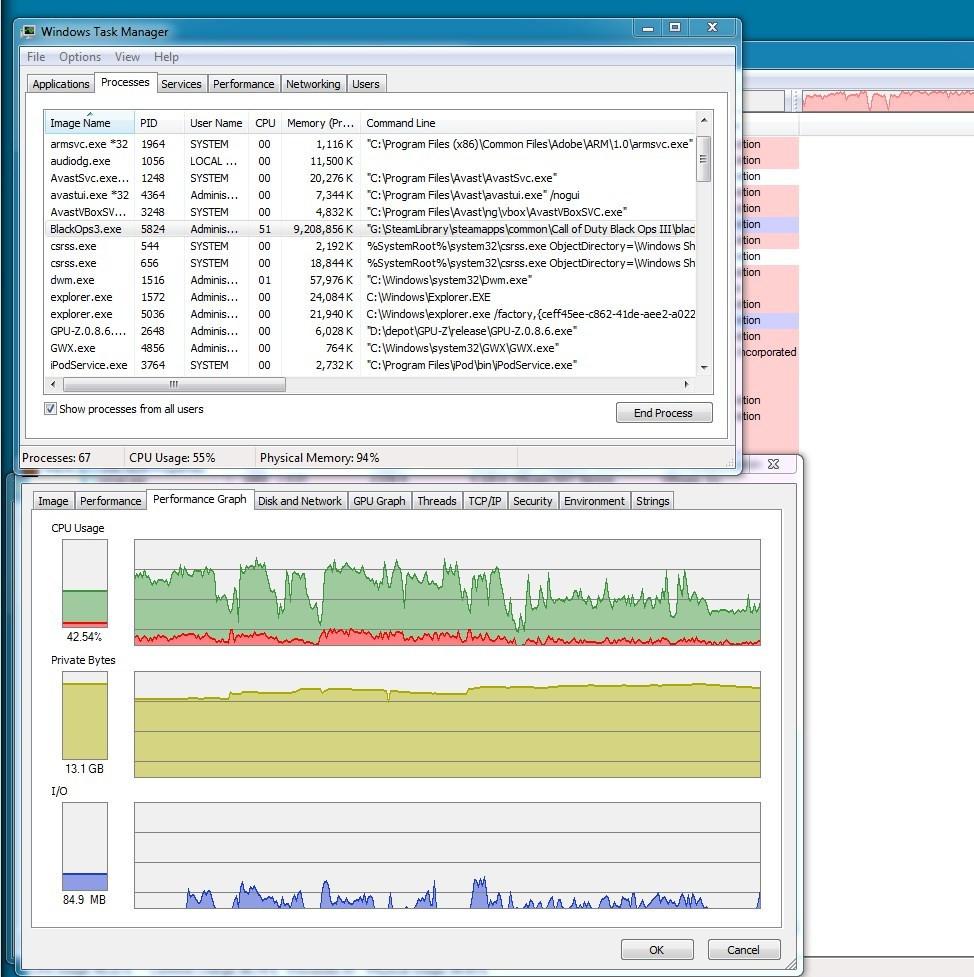Click the process list scroll down arrow
The image size is (974, 977).
coord(704,367)
